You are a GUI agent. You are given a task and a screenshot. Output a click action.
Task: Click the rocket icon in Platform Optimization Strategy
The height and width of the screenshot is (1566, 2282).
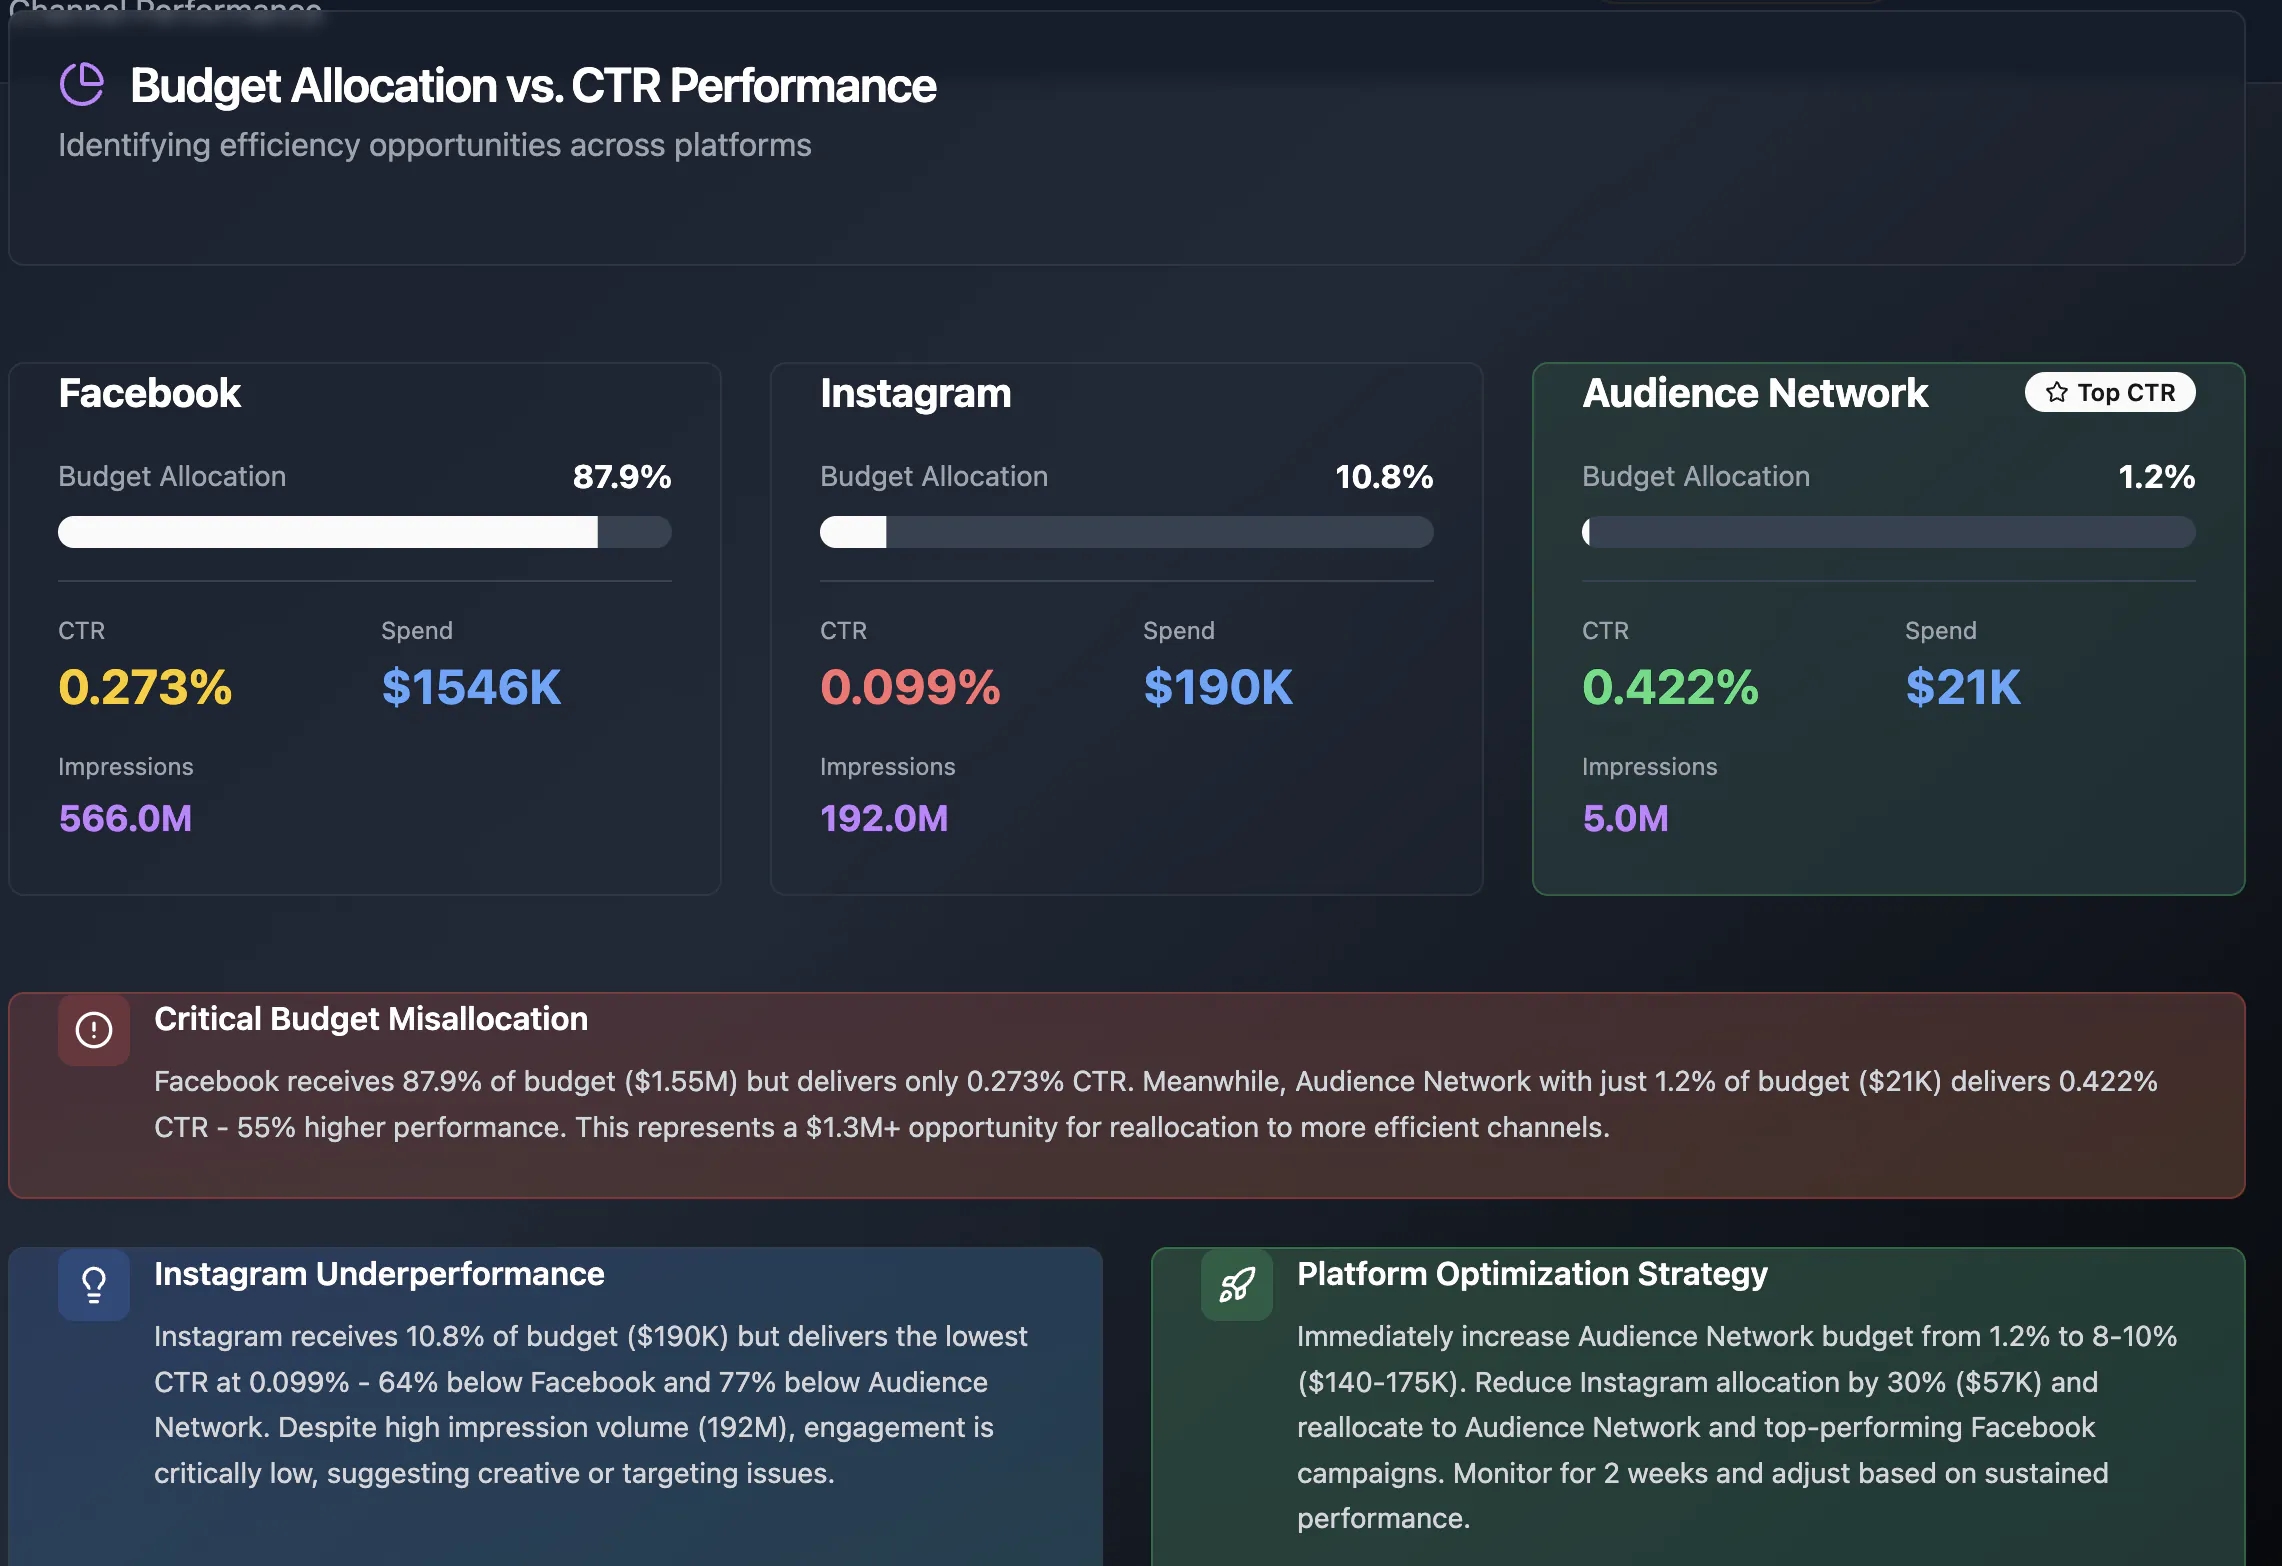(1237, 1285)
